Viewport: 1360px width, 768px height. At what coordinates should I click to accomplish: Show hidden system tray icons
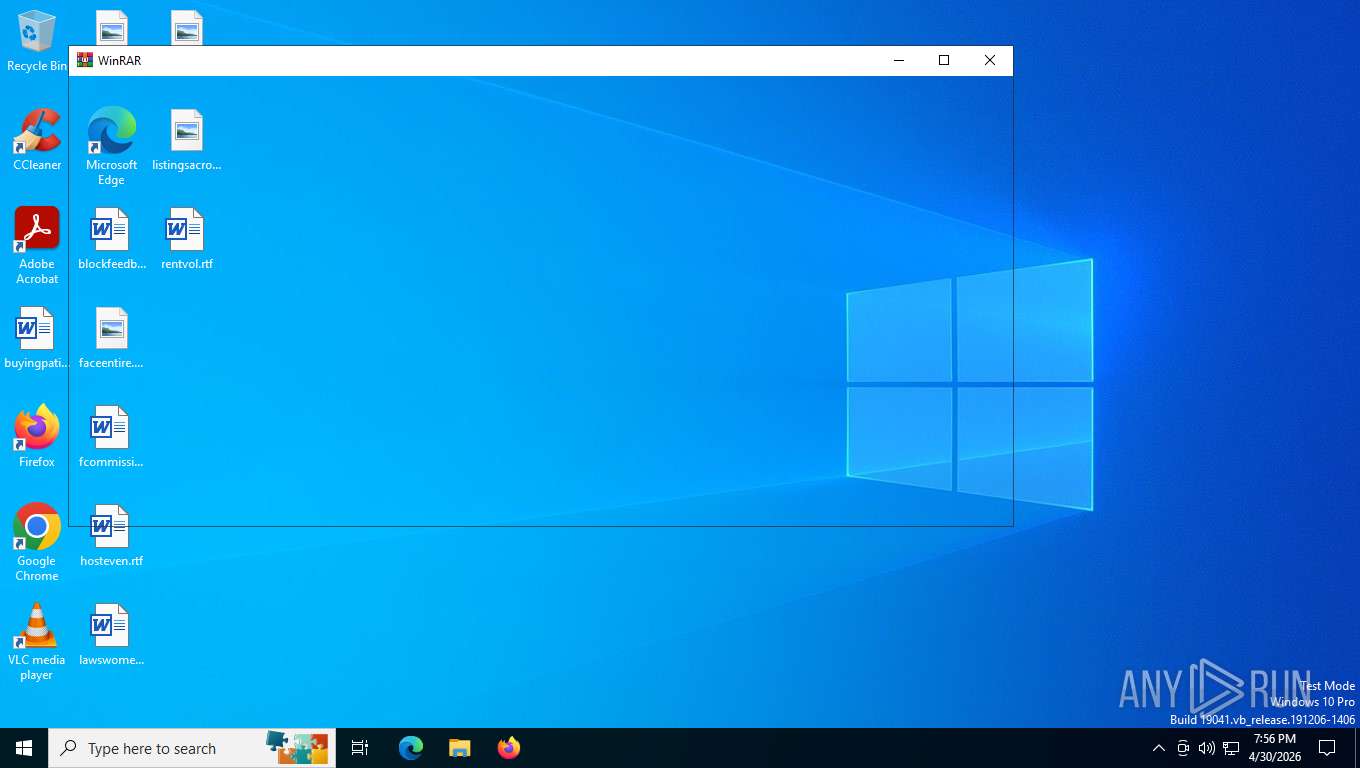(1158, 748)
